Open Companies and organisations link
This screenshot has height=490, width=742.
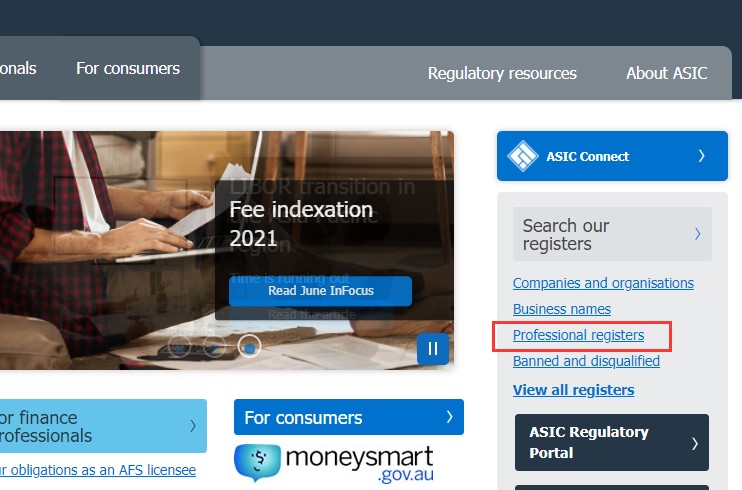tap(603, 283)
